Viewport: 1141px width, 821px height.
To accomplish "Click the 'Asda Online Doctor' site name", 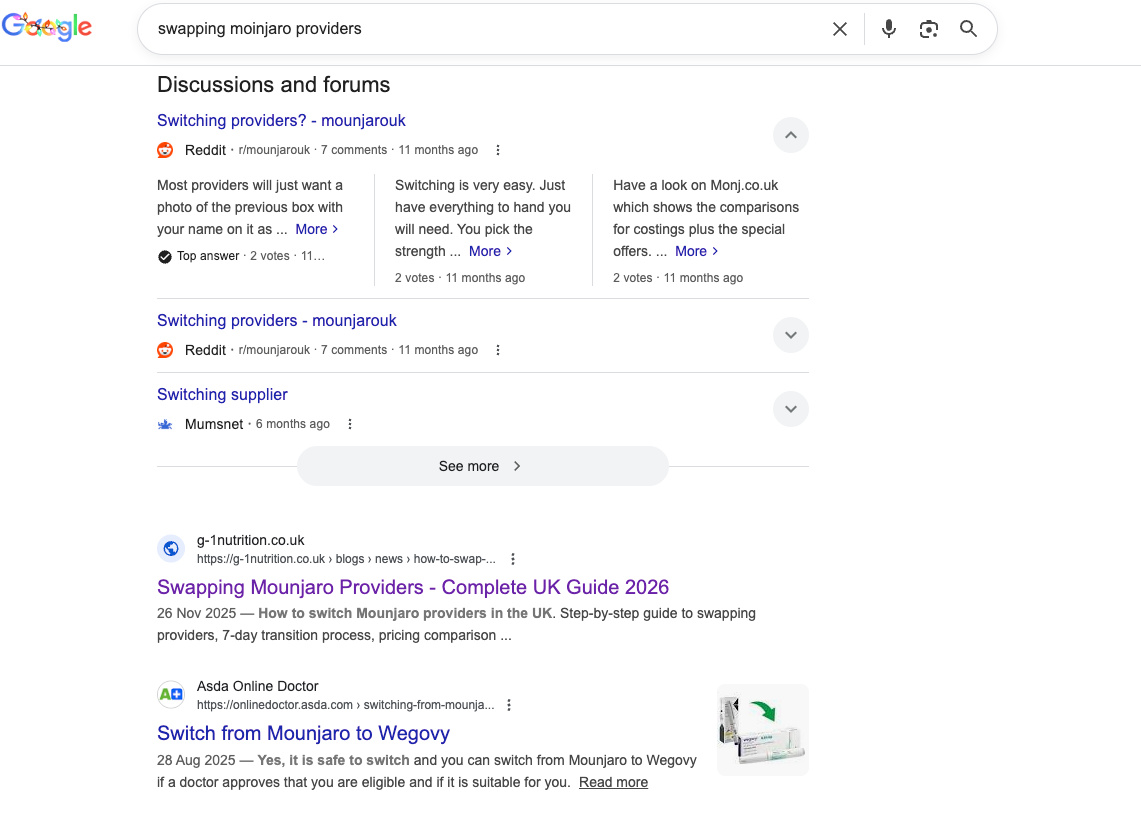I will tap(258, 686).
